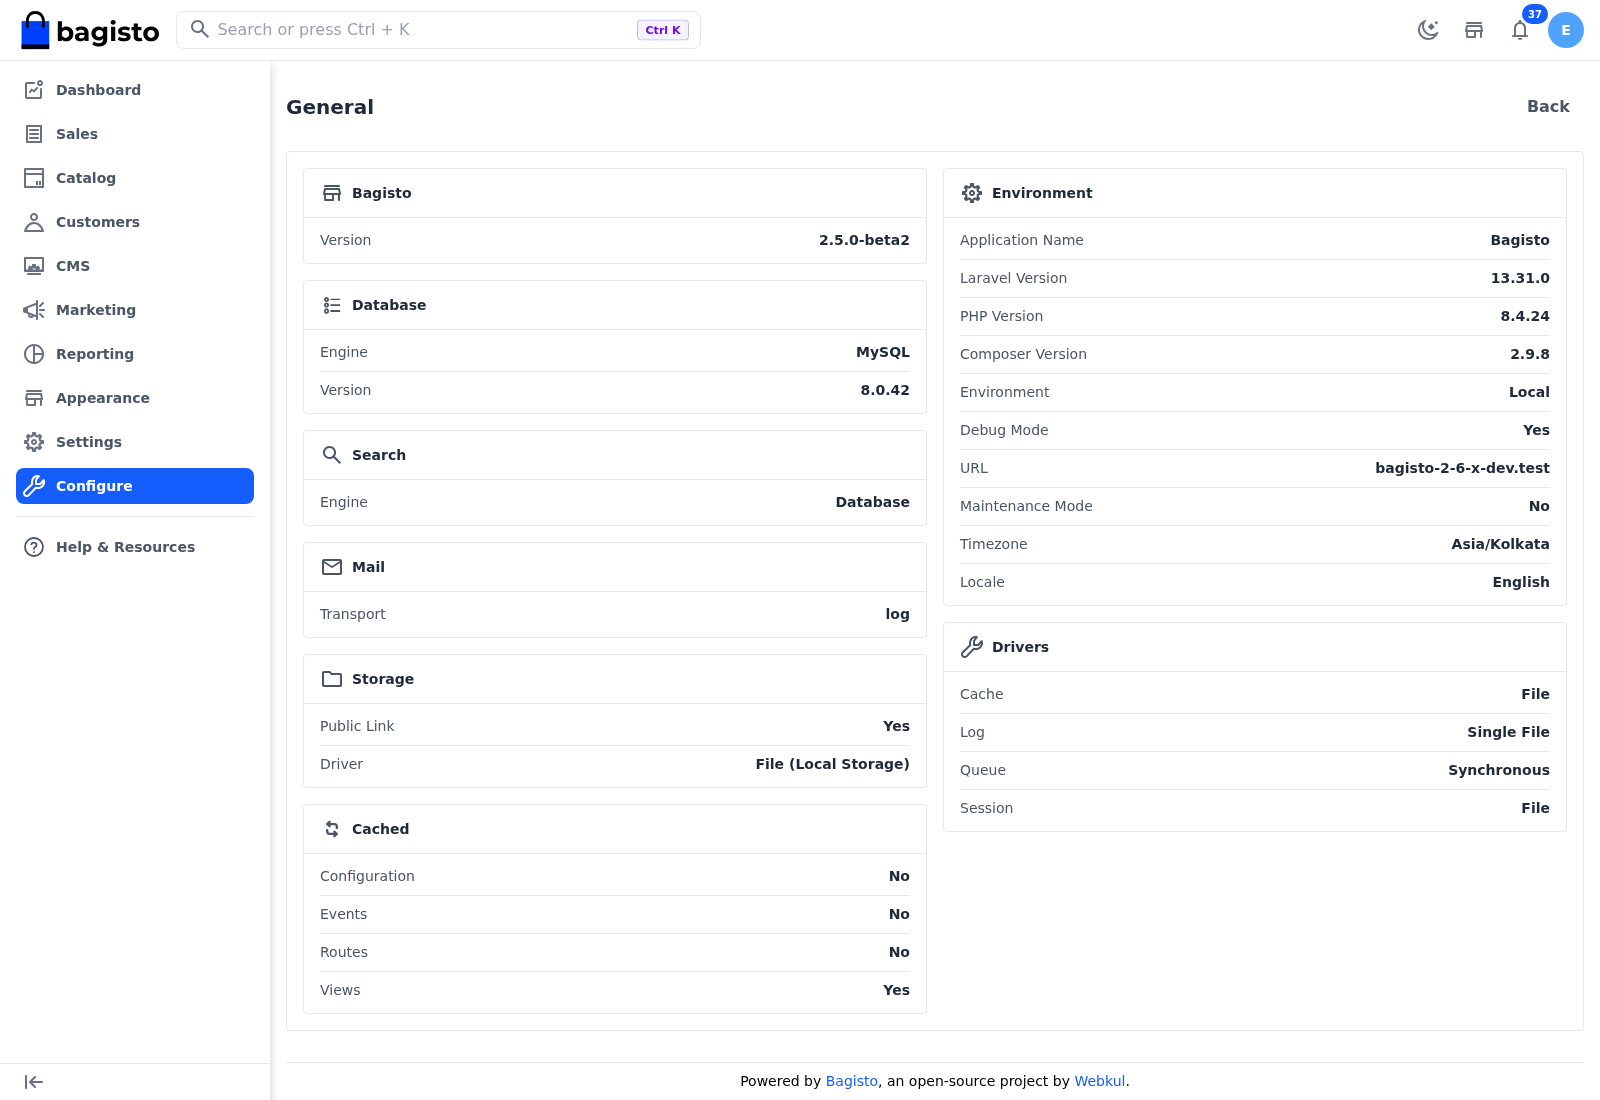Click the Reporting chart icon
Screen dimensions: 1600x1100
[x=34, y=354]
